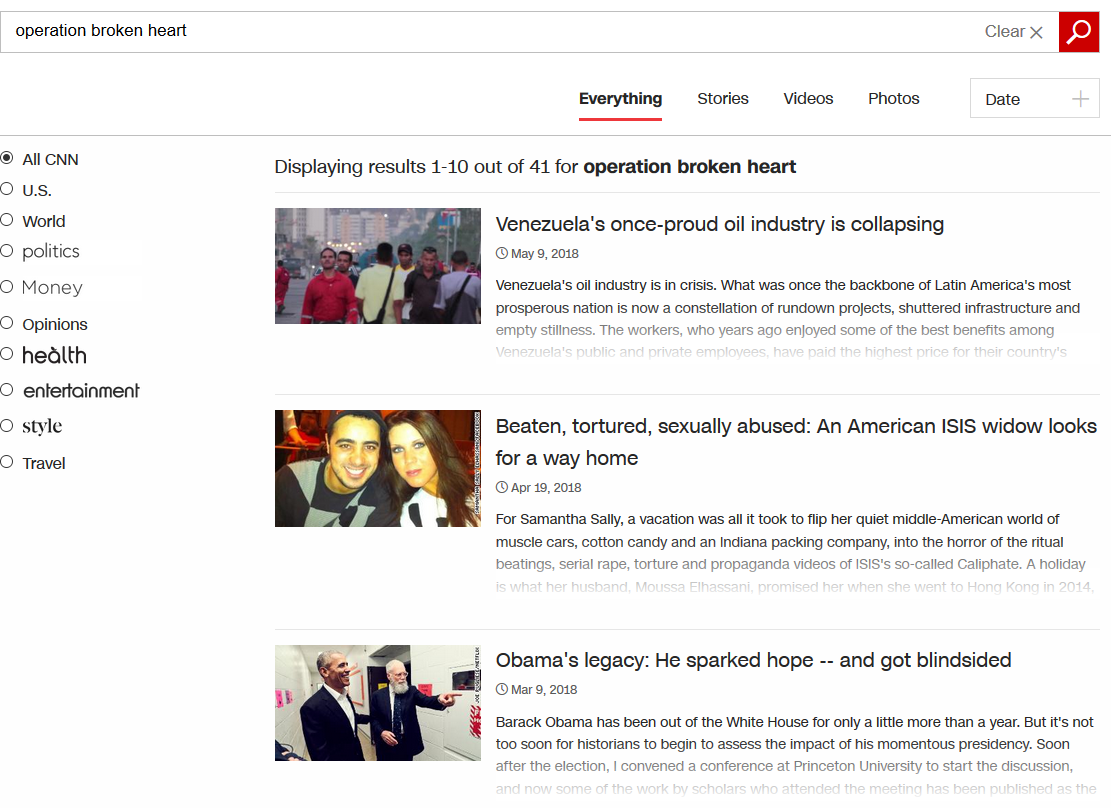Expand the Date filter dropdown

click(x=1034, y=99)
